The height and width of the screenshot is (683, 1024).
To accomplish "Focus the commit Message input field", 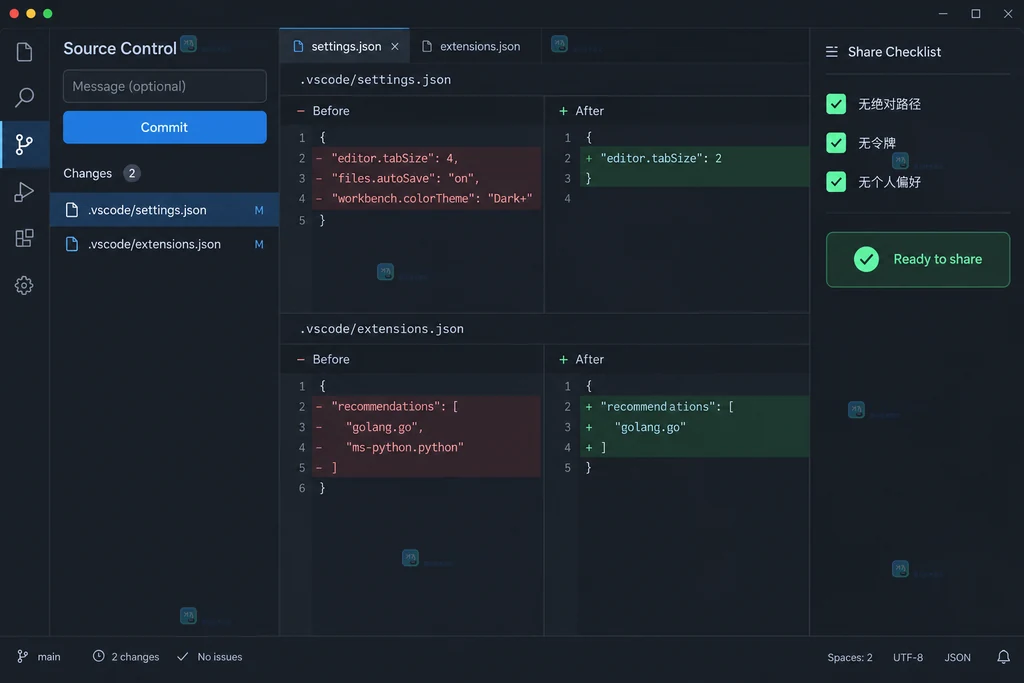I will [x=165, y=86].
